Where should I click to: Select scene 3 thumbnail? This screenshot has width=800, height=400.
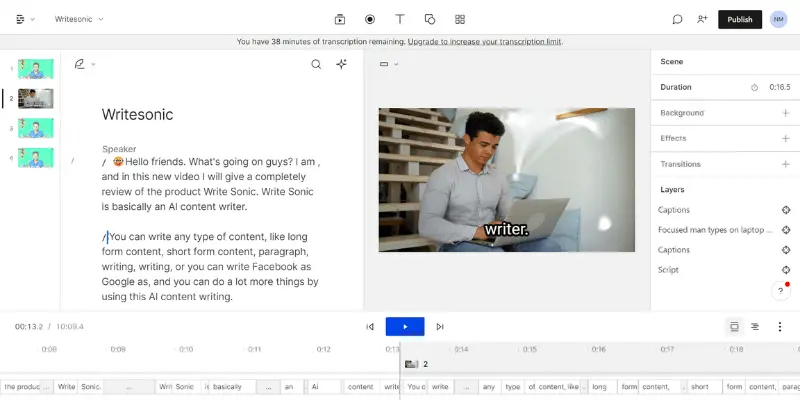pos(36,128)
